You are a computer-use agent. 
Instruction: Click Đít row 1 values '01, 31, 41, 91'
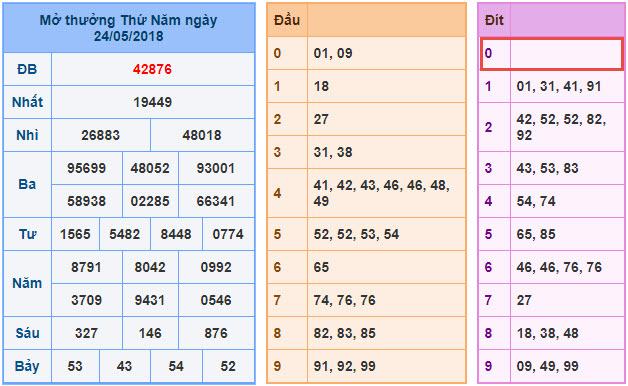click(x=559, y=86)
